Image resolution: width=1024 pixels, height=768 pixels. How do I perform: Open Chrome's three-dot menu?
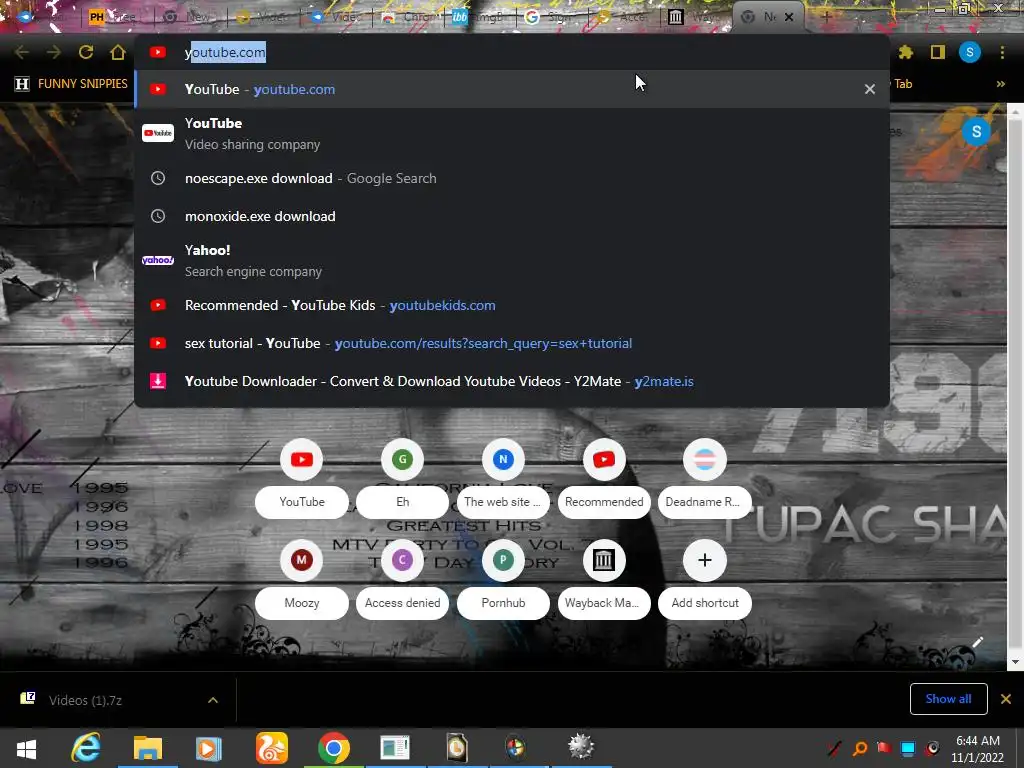tap(1002, 52)
